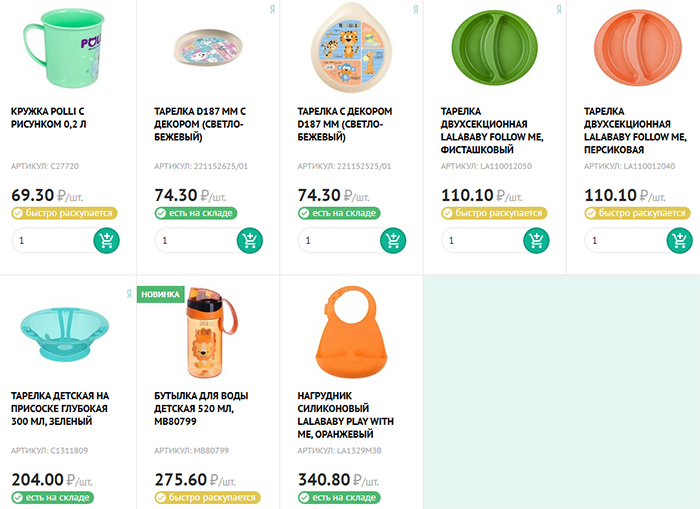Click the green mug product image
This screenshot has height=509, width=700.
[64, 48]
